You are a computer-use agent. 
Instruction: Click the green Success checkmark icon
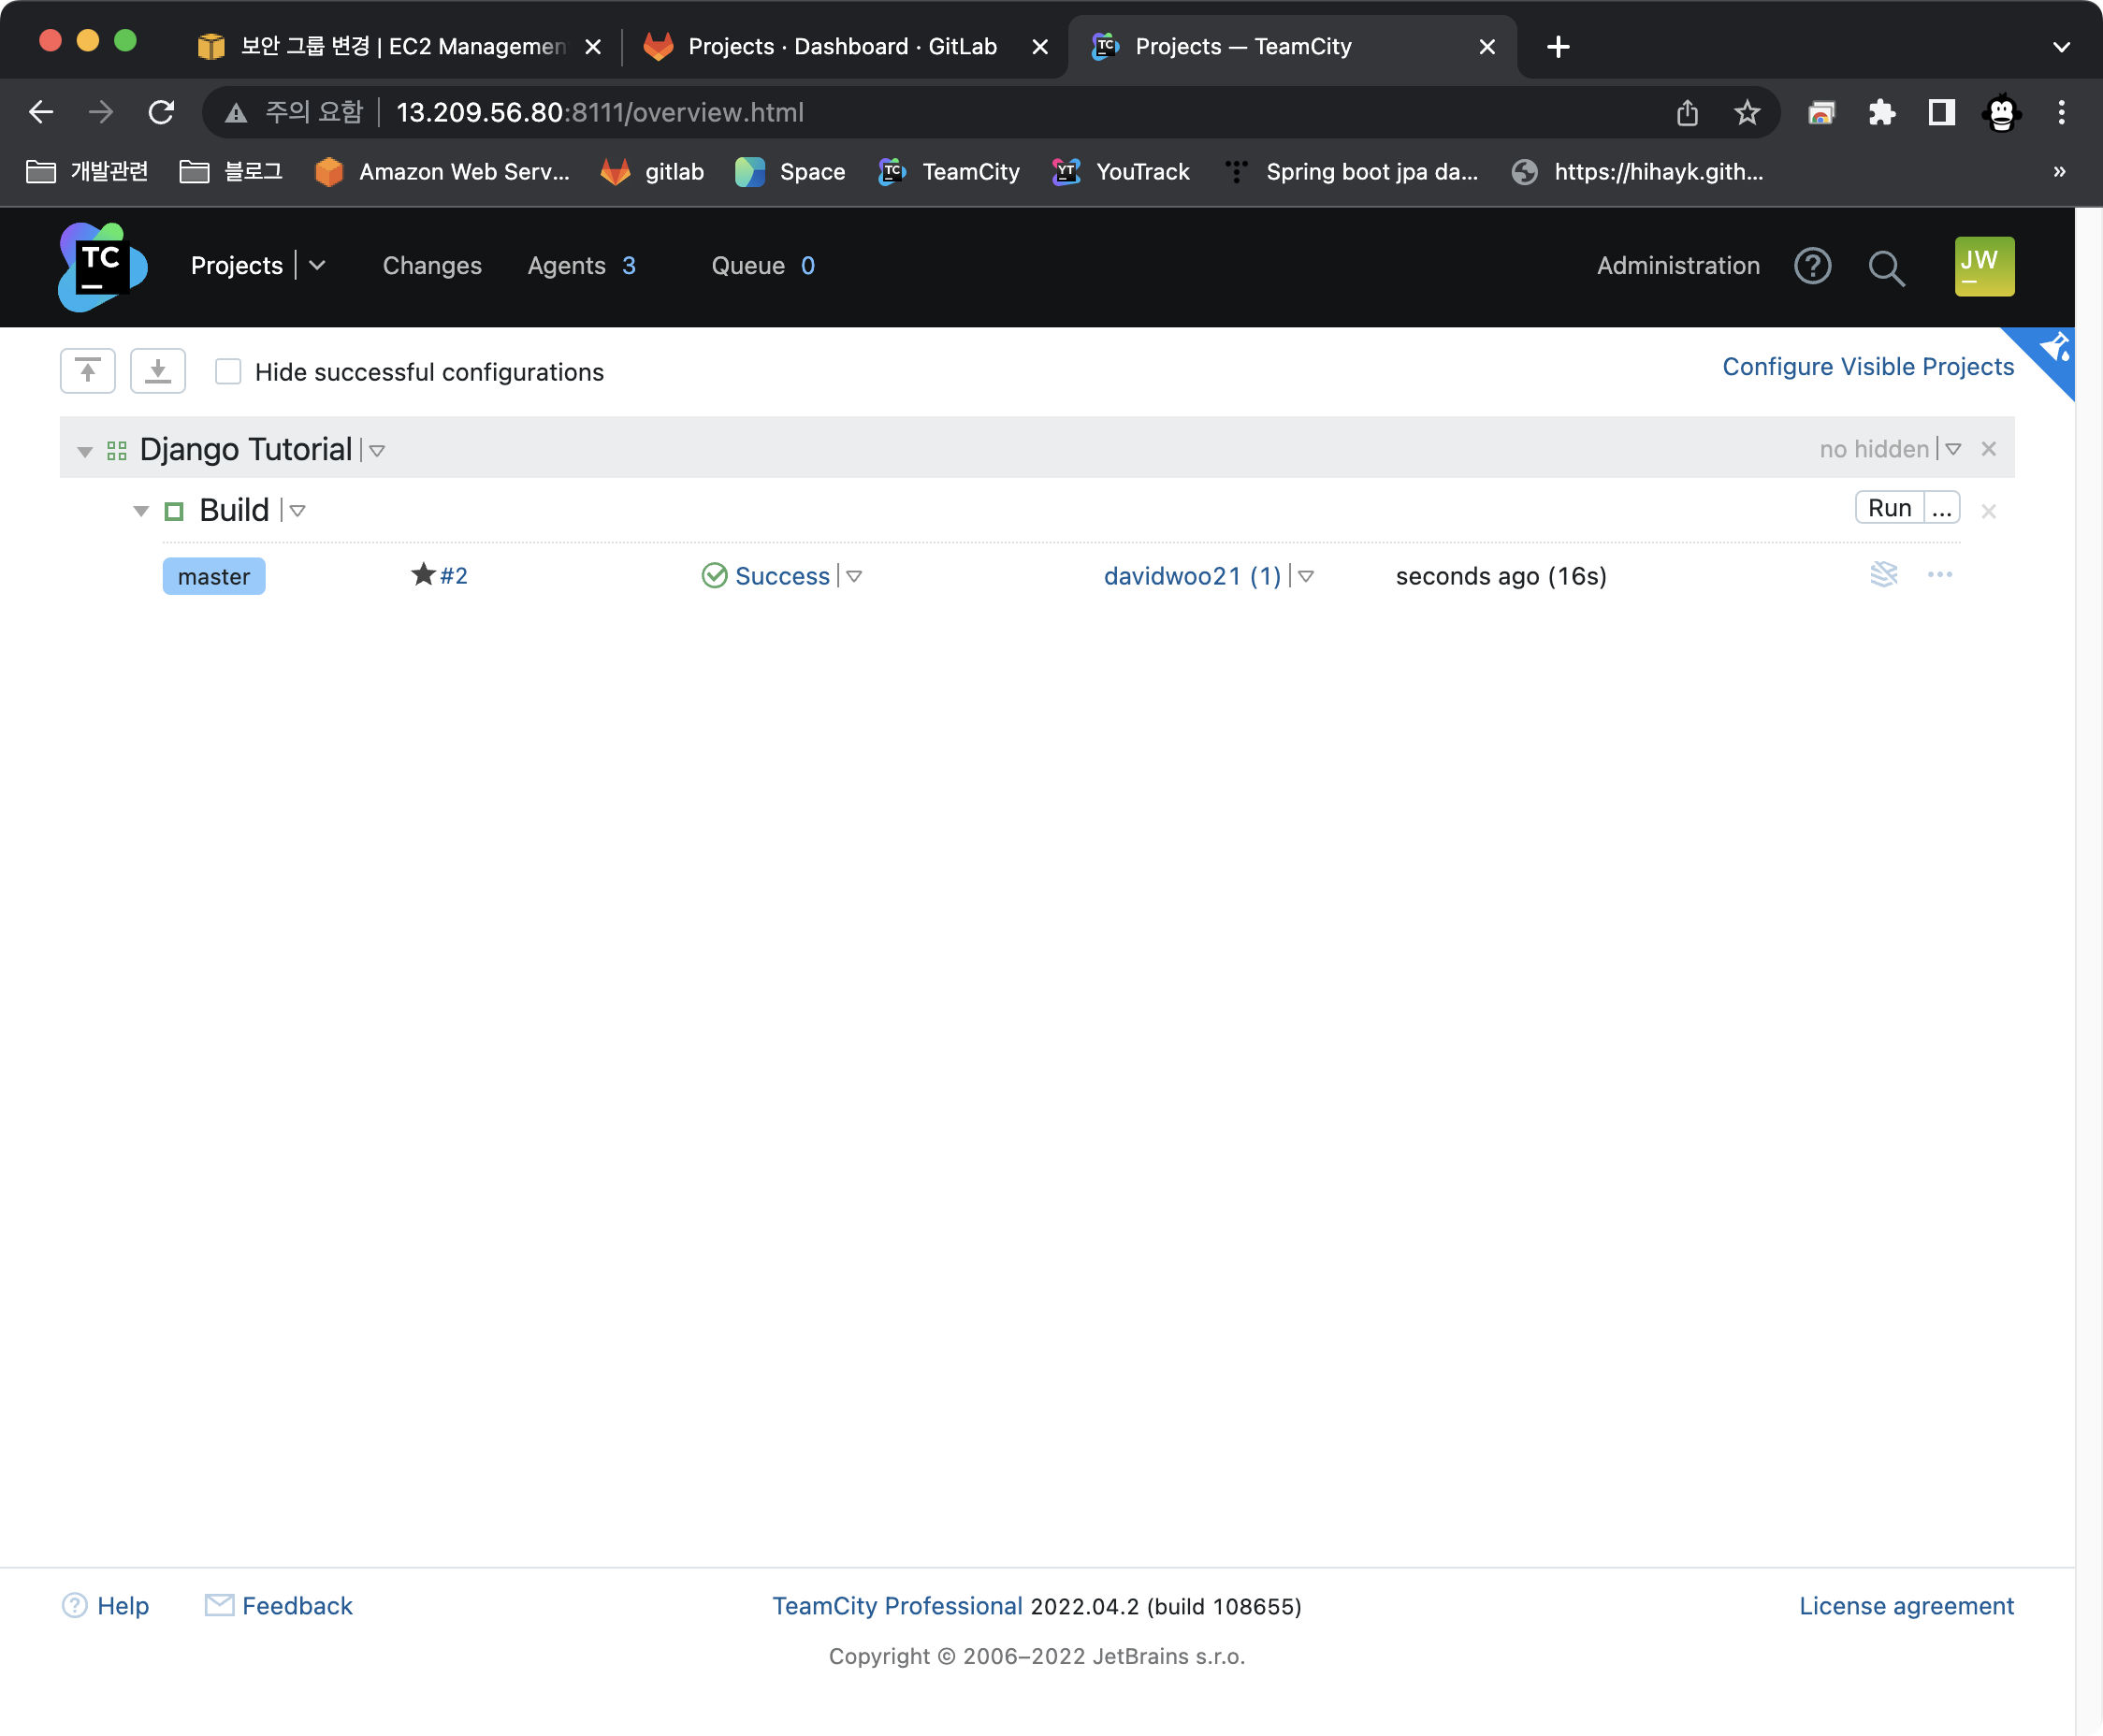pos(714,575)
